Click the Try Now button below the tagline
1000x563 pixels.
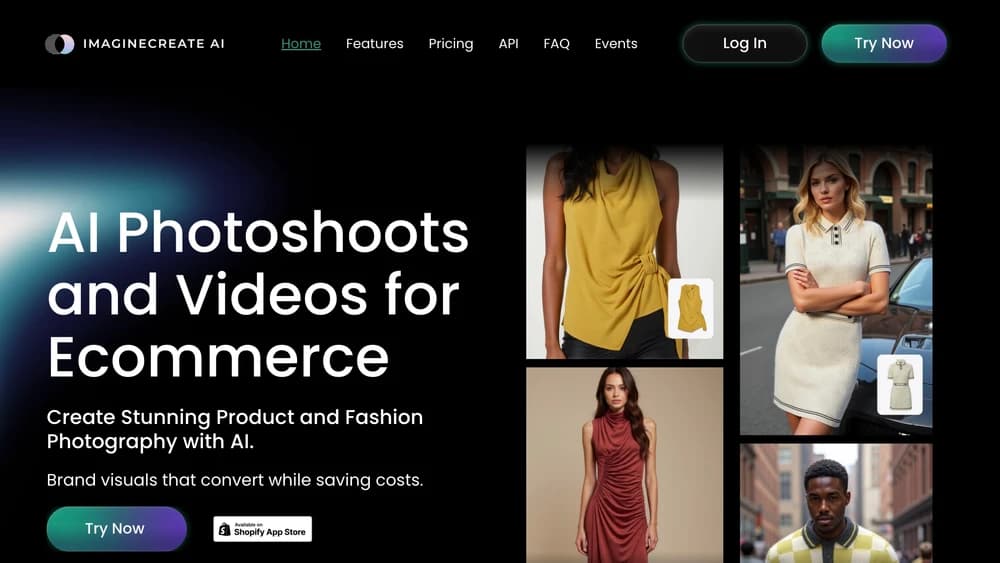[116, 529]
